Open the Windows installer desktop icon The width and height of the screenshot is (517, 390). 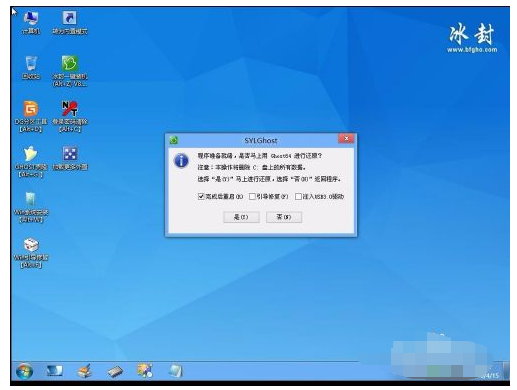(31, 207)
